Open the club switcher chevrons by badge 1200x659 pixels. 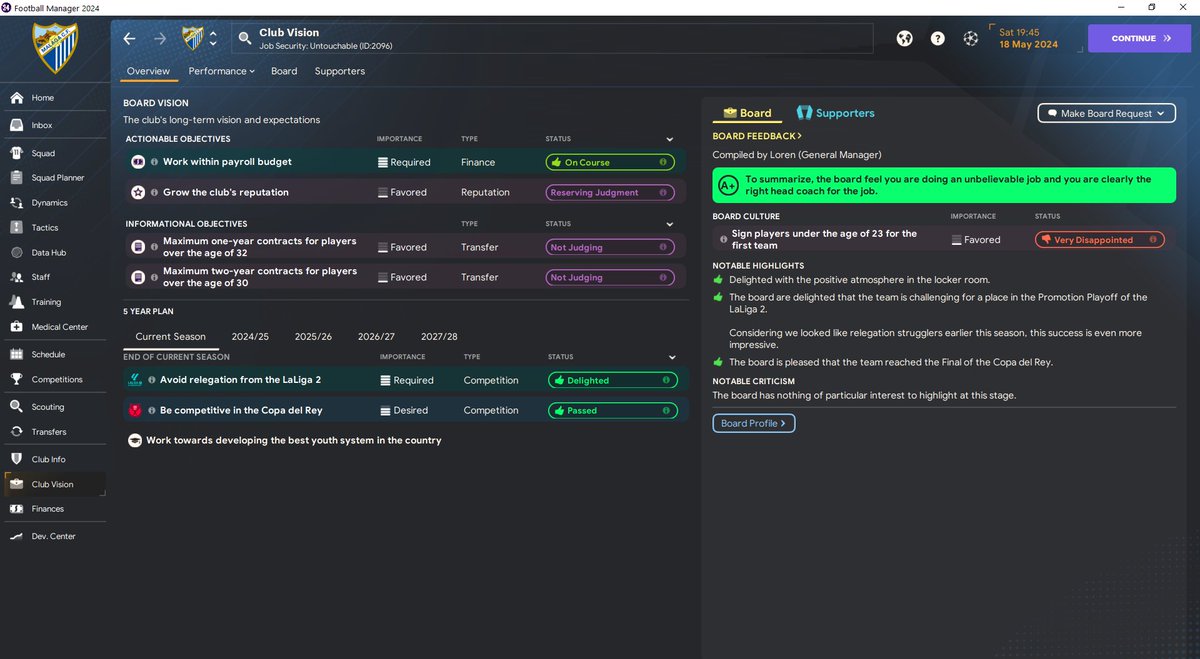point(213,39)
